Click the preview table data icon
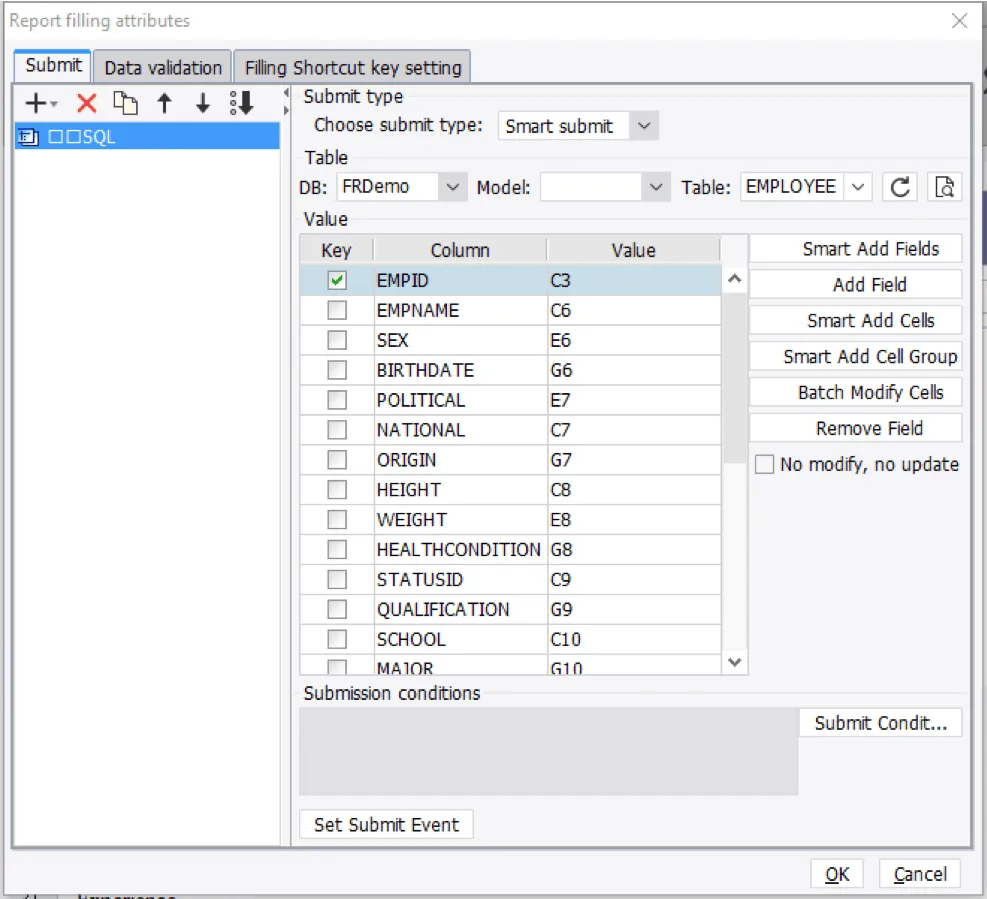The width and height of the screenshot is (987, 899). 943,187
